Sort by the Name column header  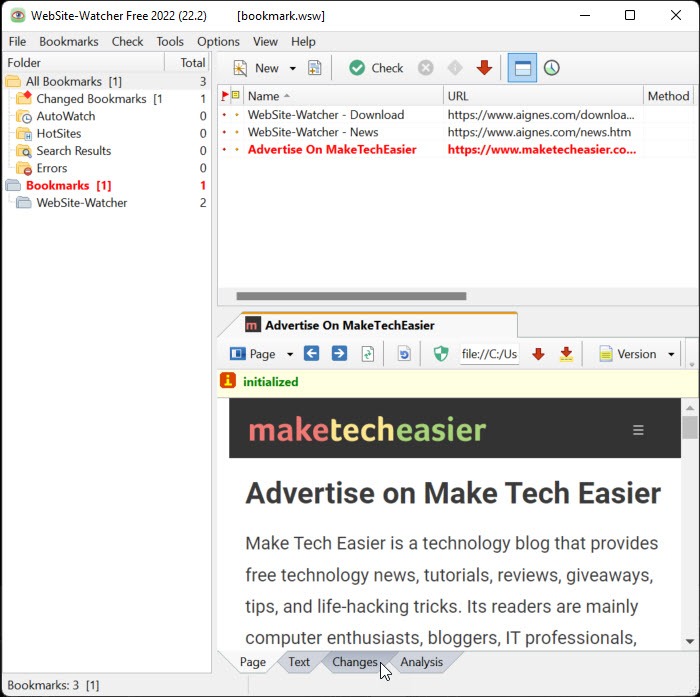tap(343, 96)
